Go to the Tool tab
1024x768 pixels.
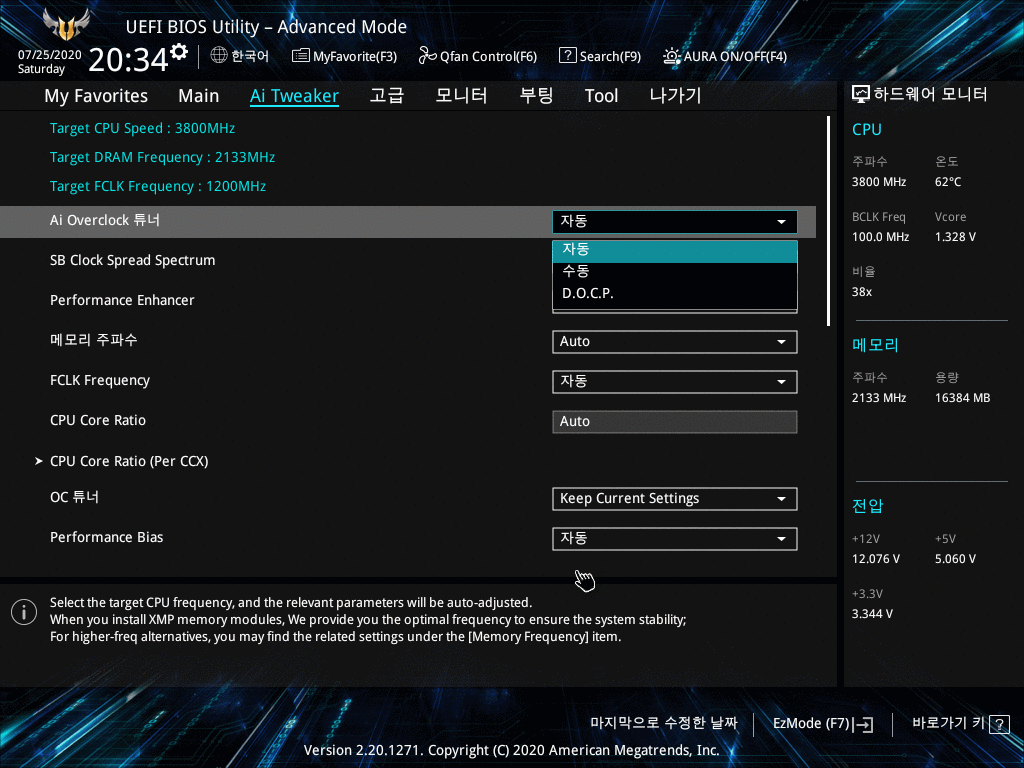tap(601, 96)
